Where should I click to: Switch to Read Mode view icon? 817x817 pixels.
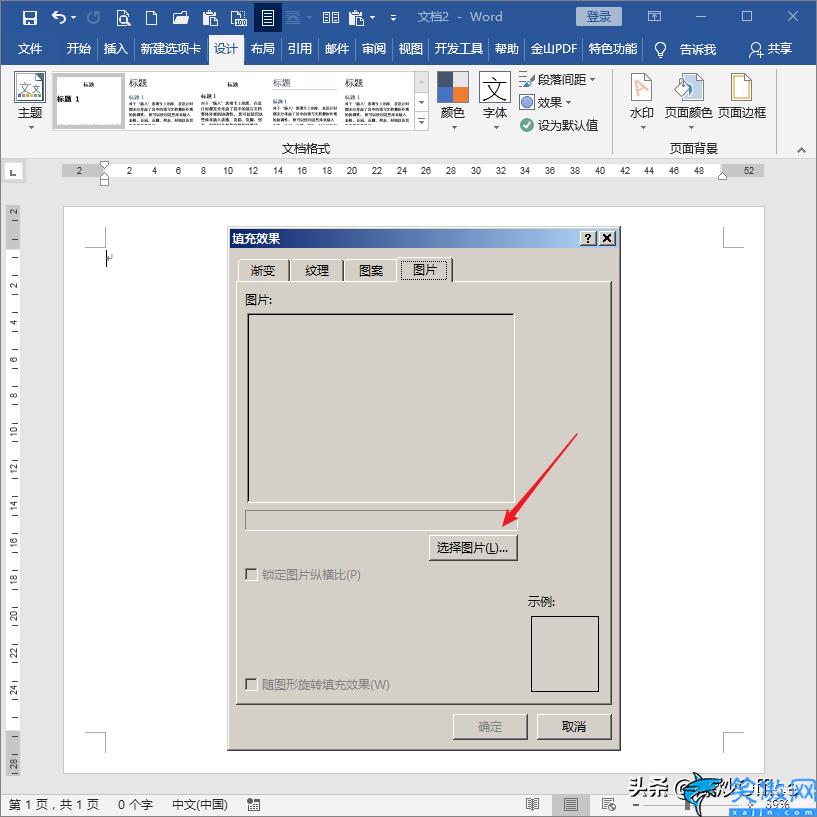coord(532,804)
